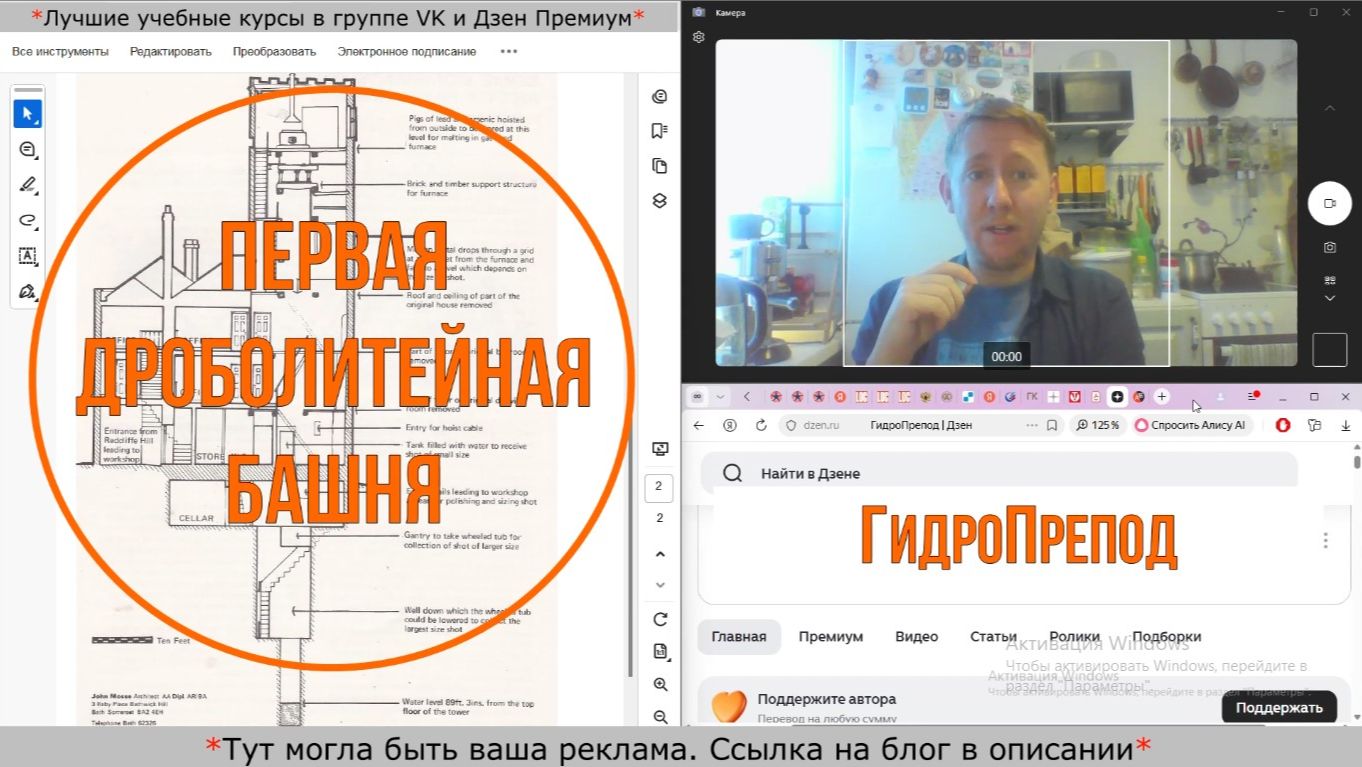Image resolution: width=1362 pixels, height=767 pixels.
Task: Pick the highlighter pen tool
Action: pos(28,185)
